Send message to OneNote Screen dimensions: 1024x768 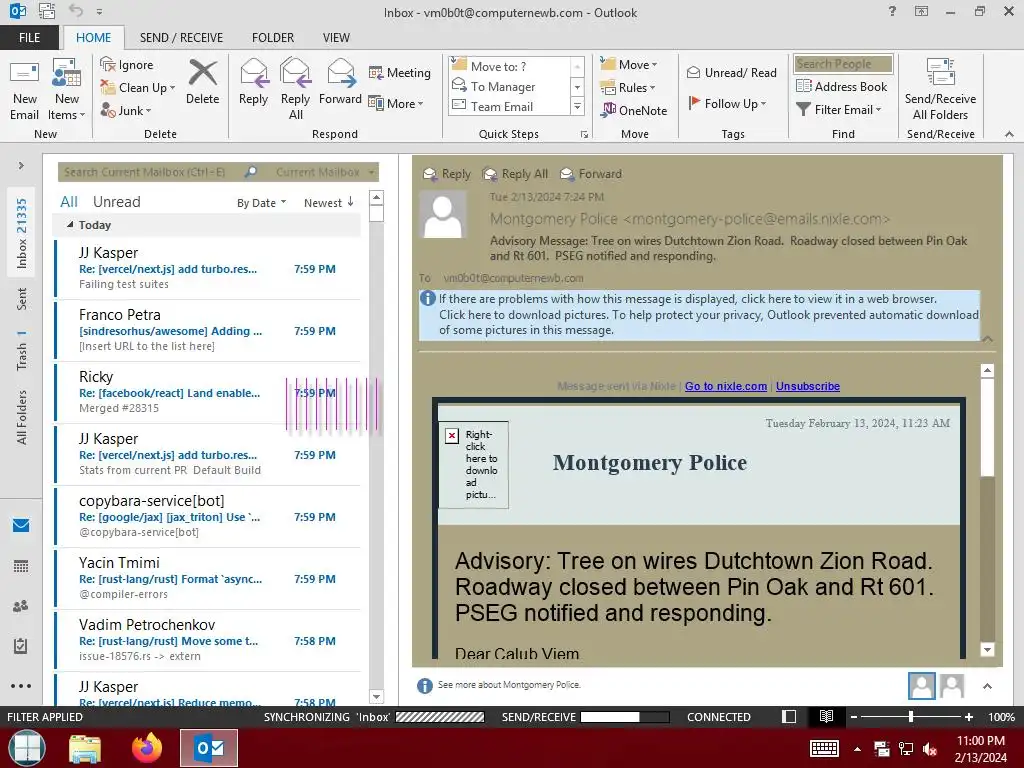[634, 110]
